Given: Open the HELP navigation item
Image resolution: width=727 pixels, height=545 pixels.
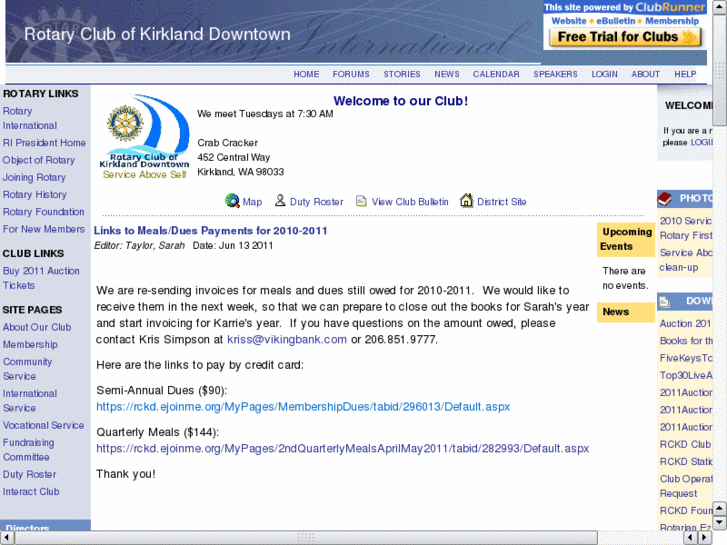Looking at the screenshot, I should (685, 74).
